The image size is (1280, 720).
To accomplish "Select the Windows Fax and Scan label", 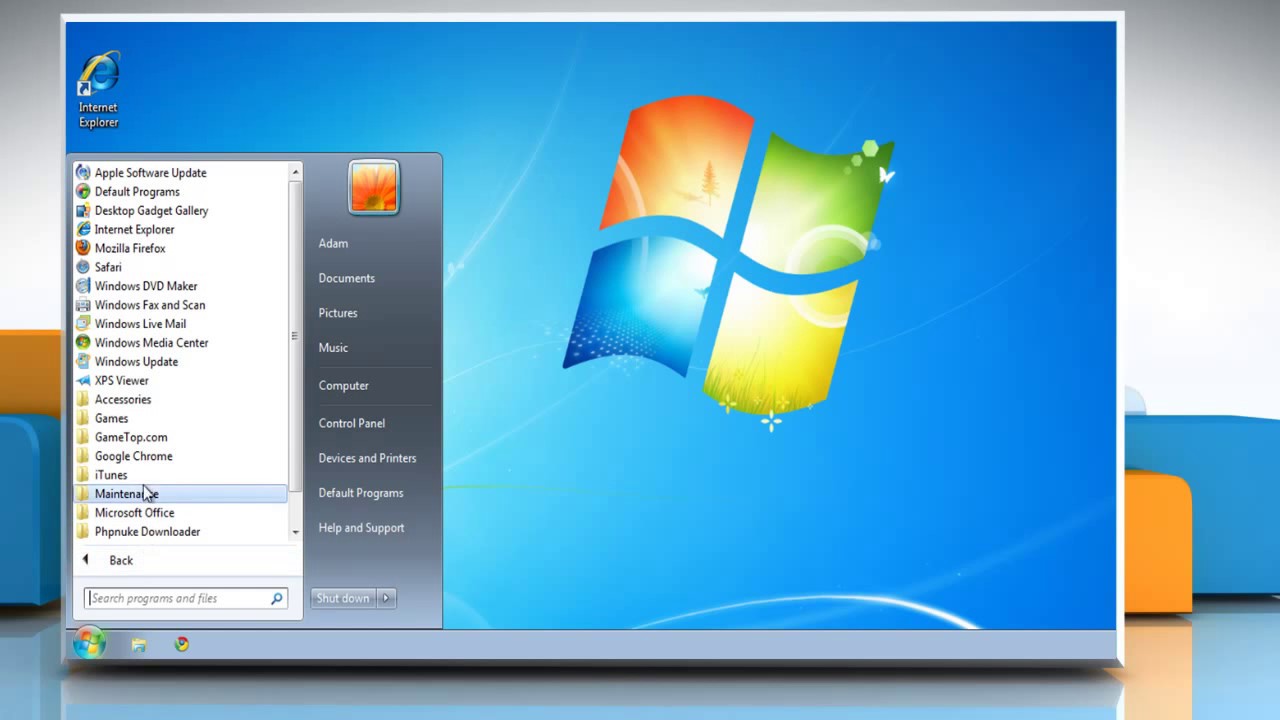I will click(150, 305).
